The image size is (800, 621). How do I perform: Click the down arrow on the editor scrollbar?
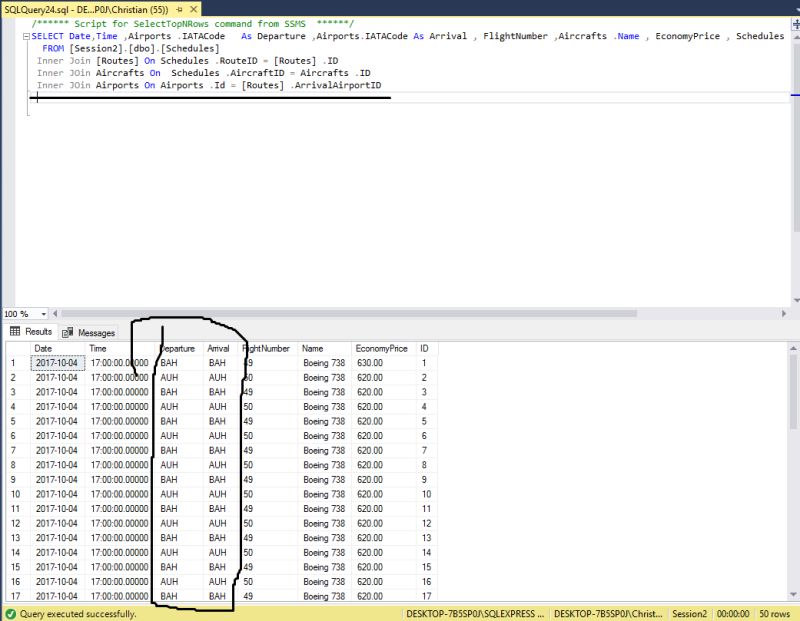793,300
